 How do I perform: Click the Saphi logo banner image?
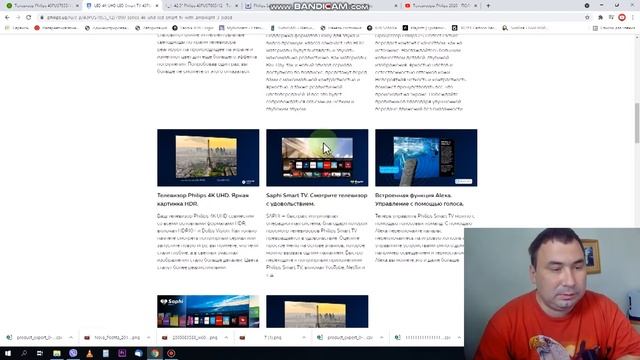point(208,311)
